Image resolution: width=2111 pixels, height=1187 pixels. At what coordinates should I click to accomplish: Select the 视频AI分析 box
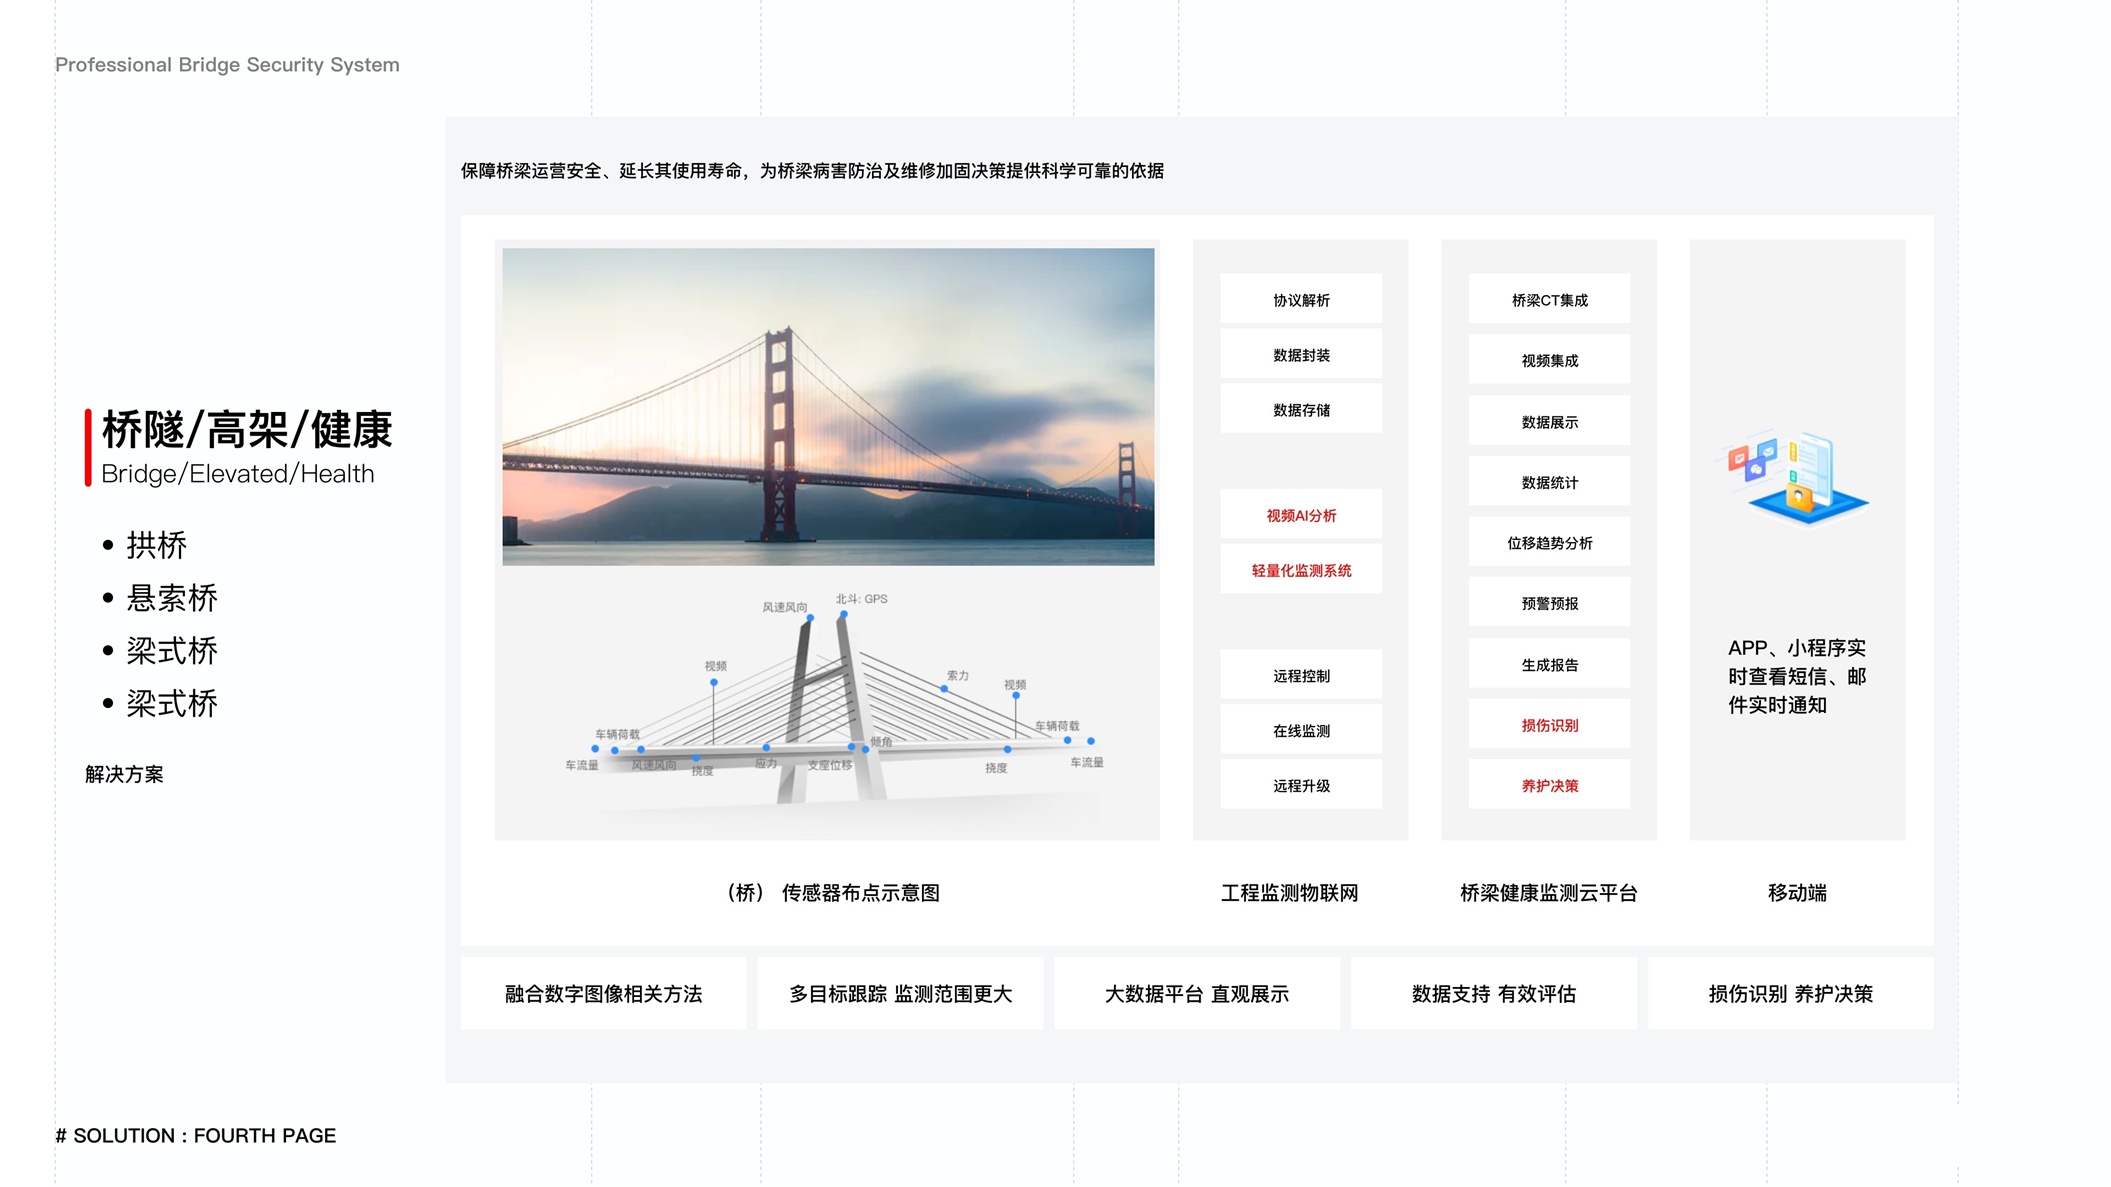(1300, 515)
